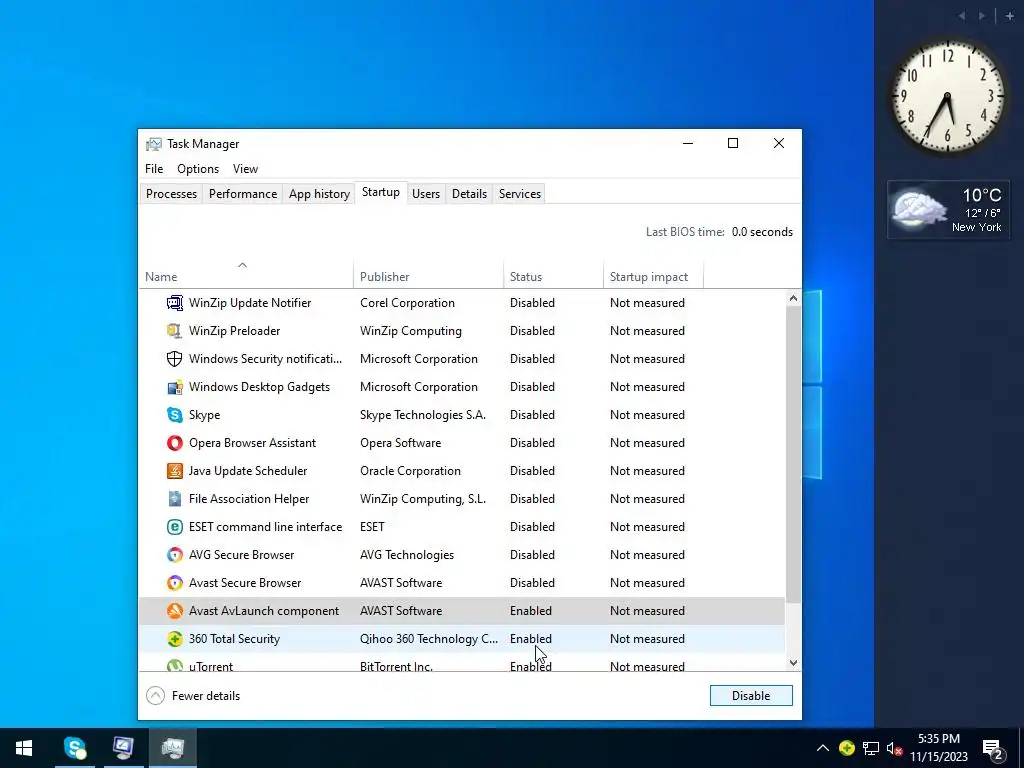Viewport: 1024px width, 768px height.
Task: Click the startup list scrollbar thumb
Action: pyautogui.click(x=793, y=453)
